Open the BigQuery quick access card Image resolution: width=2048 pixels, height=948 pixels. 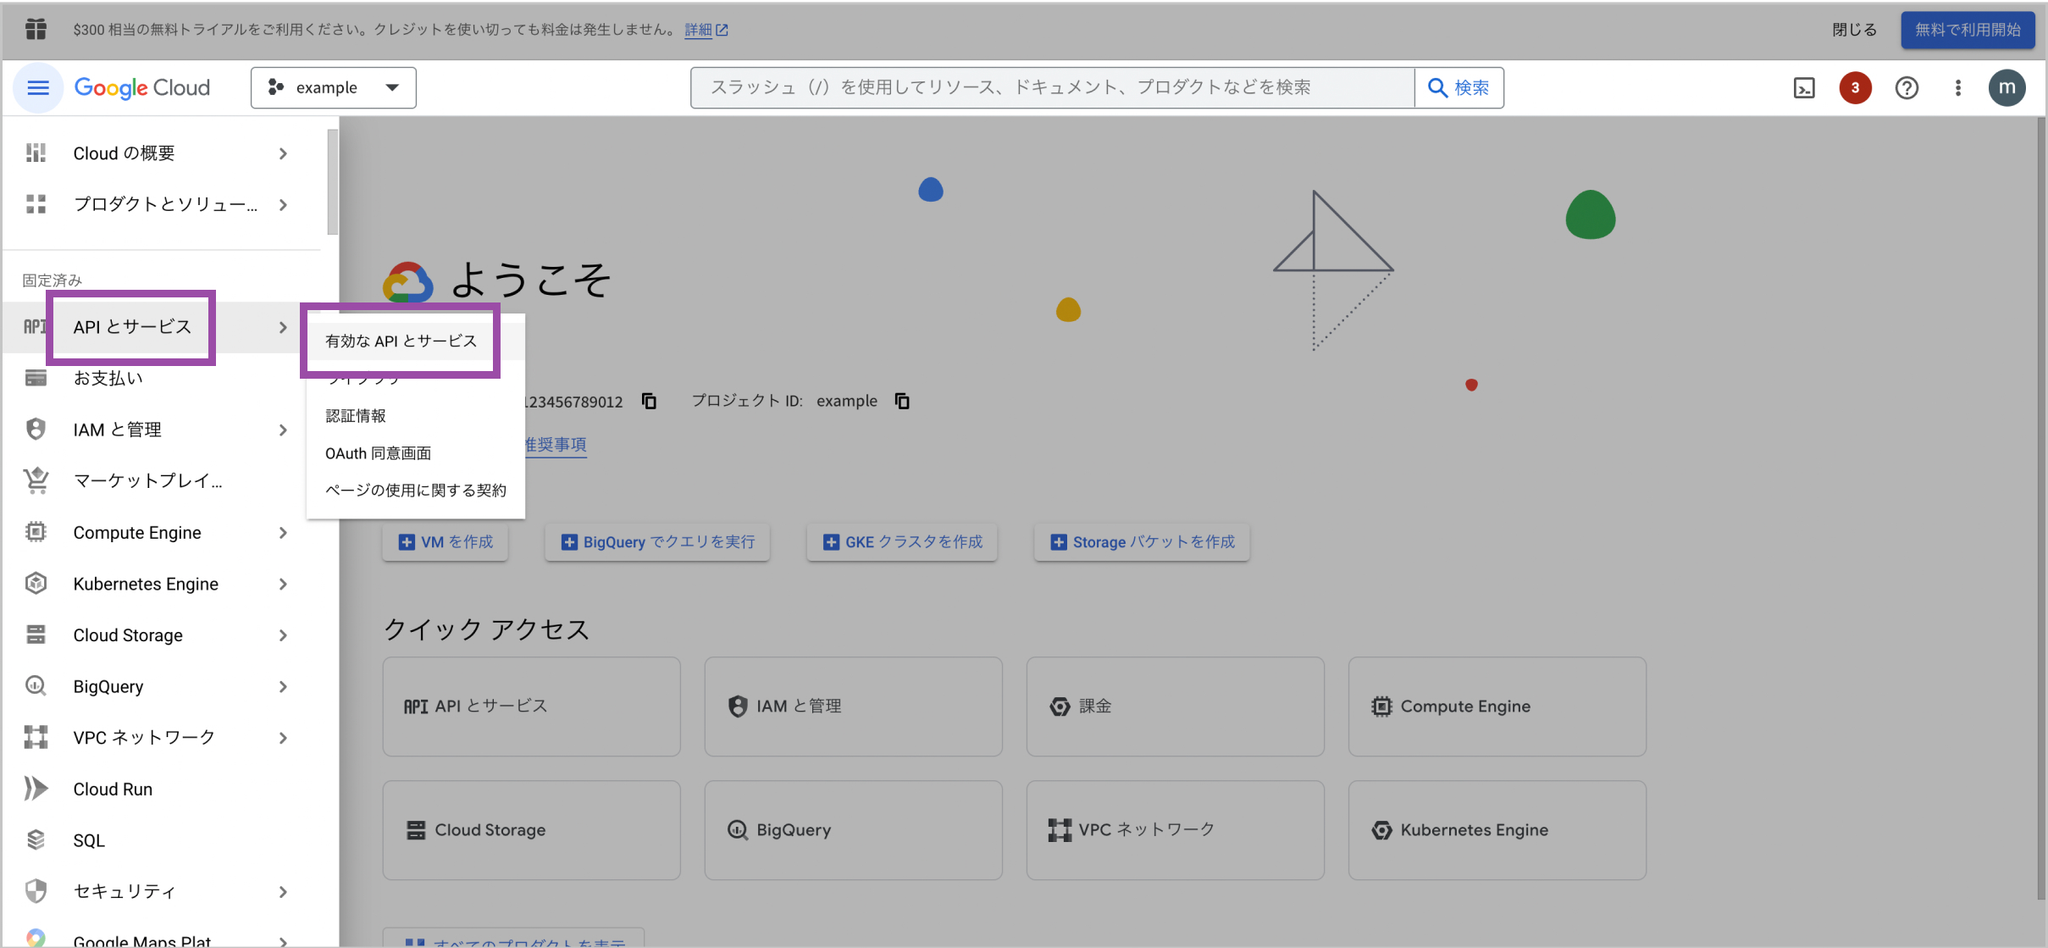click(853, 830)
